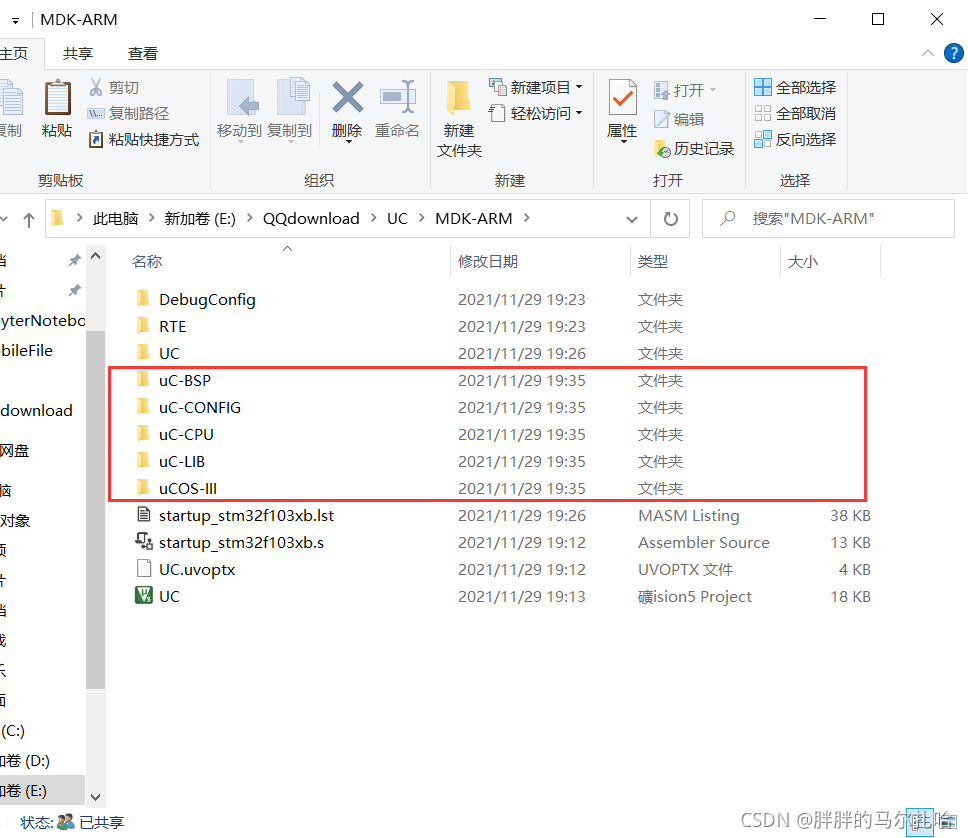Screen dimensions: 968x838
Task: Click Select all (全部选择) in ribbon
Action: [795, 88]
